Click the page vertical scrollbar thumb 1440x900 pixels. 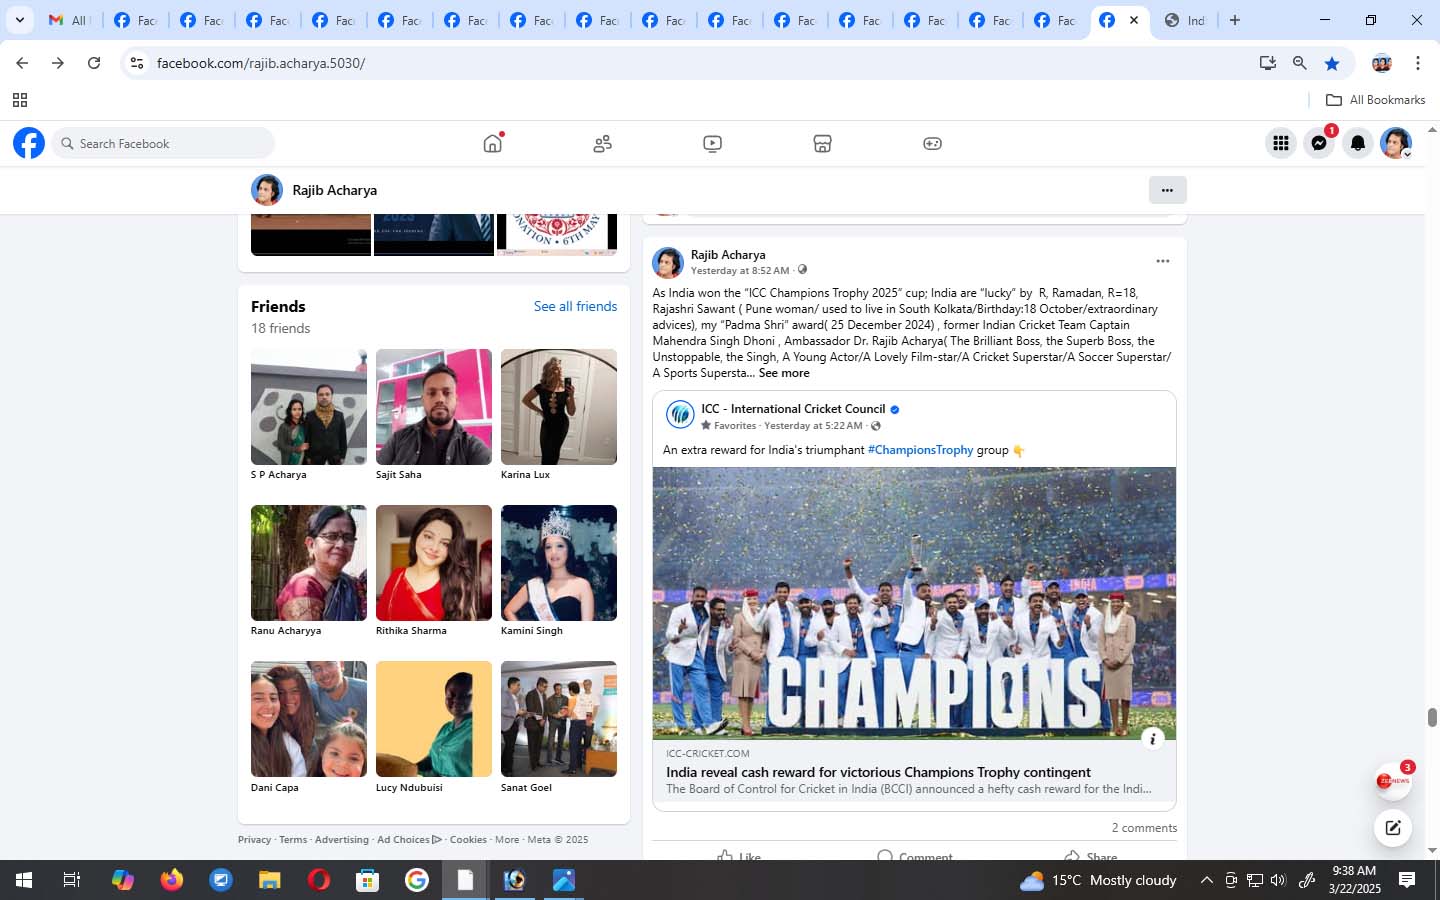[1432, 717]
